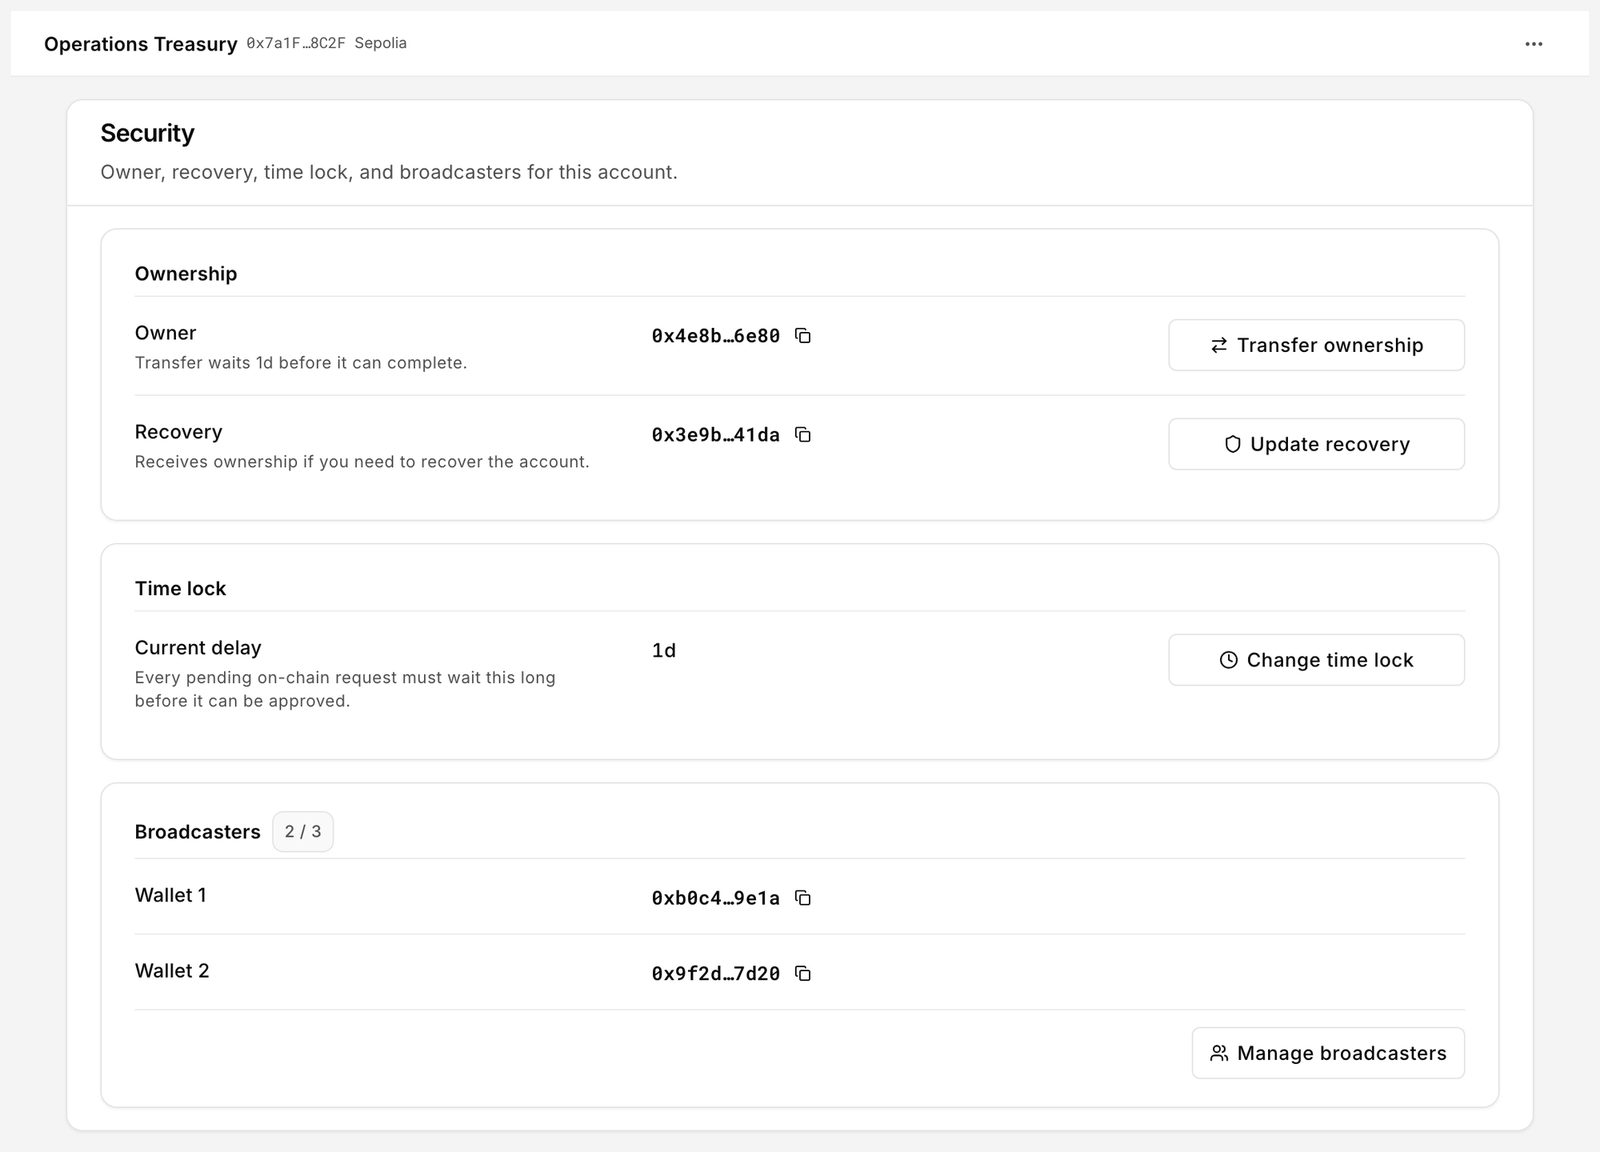Copy the Owner address 0x4e8b…6e80
The width and height of the screenshot is (1600, 1152).
click(x=803, y=336)
